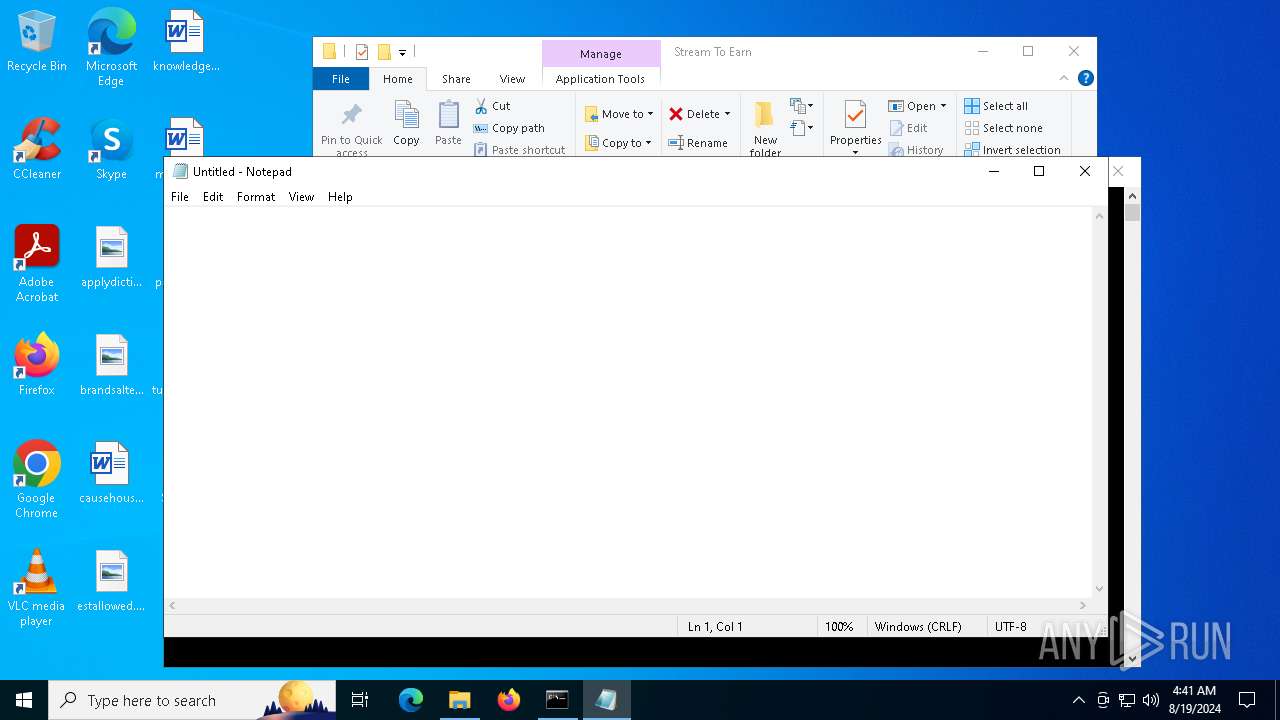1280x720 pixels.
Task: Expand the Open dropdown arrow in ribbon
Action: pyautogui.click(x=943, y=106)
